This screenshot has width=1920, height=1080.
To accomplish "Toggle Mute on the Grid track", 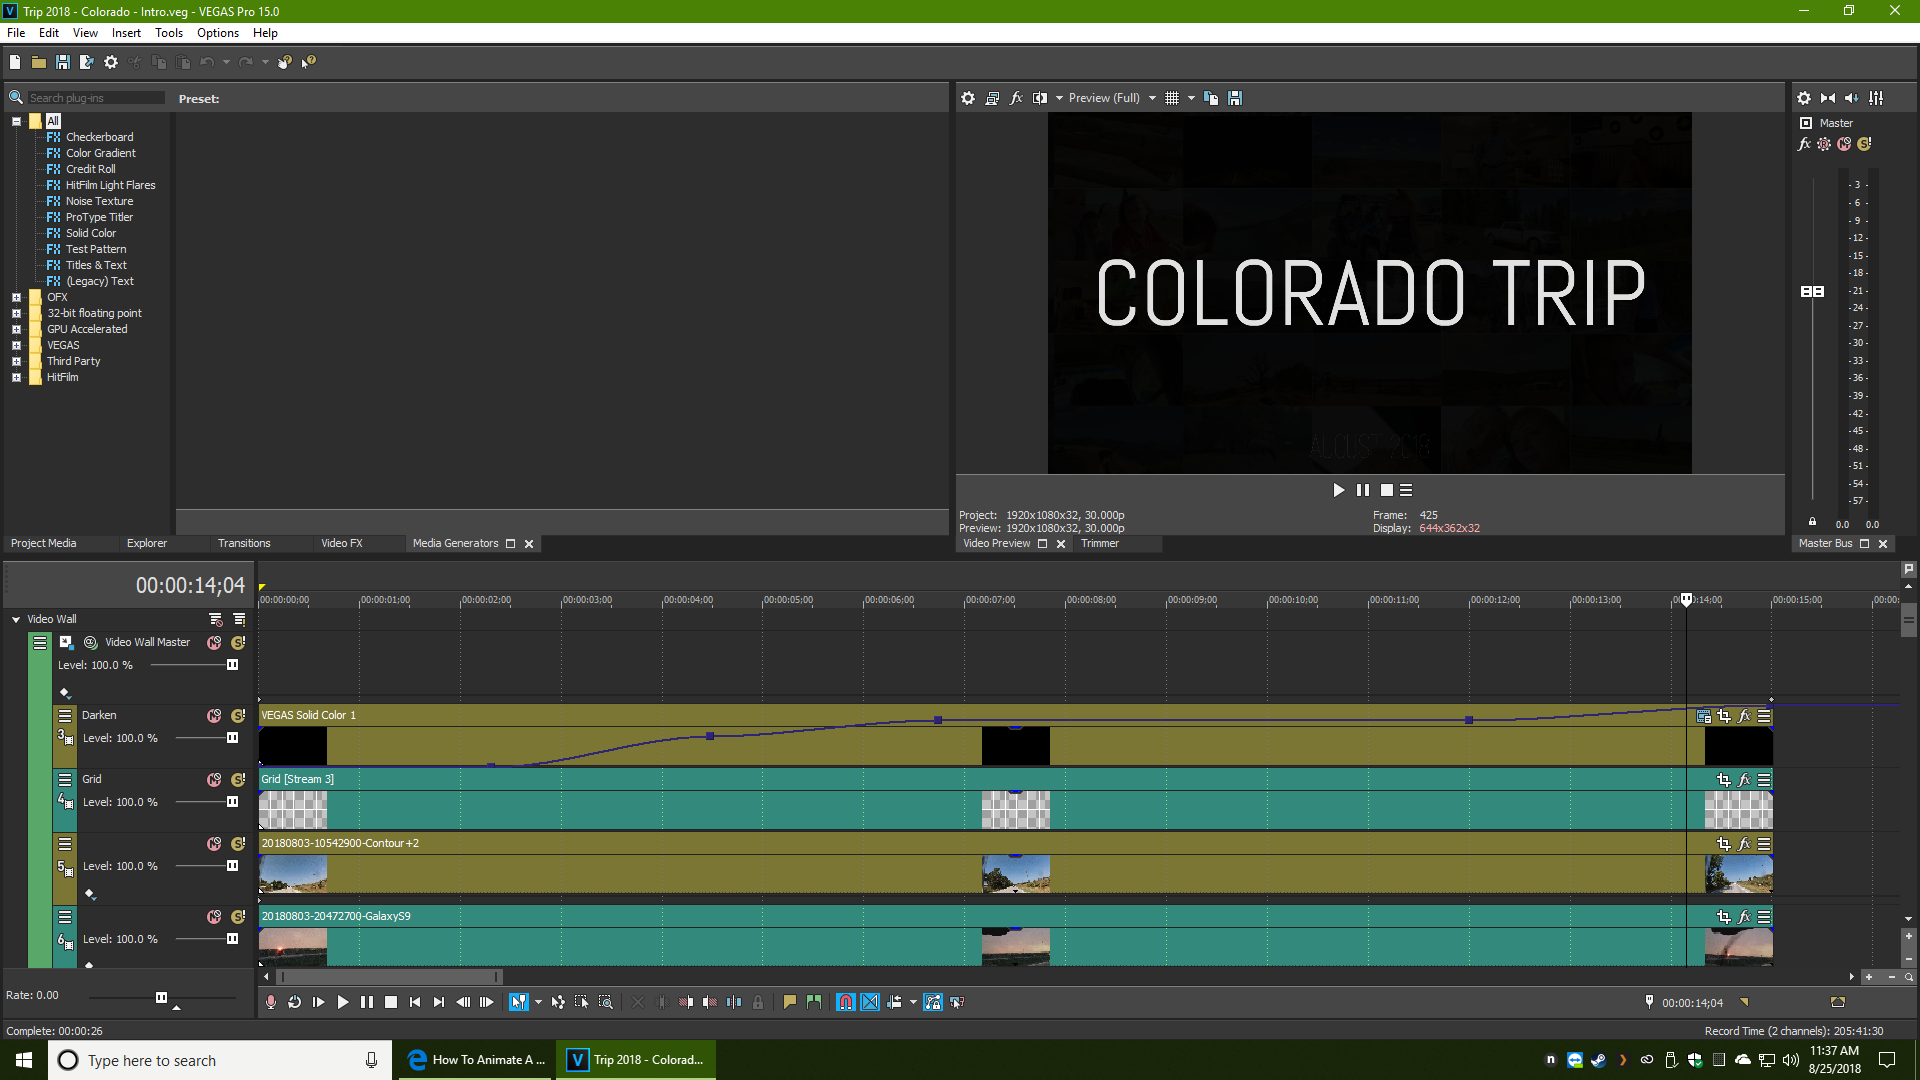I will click(214, 780).
